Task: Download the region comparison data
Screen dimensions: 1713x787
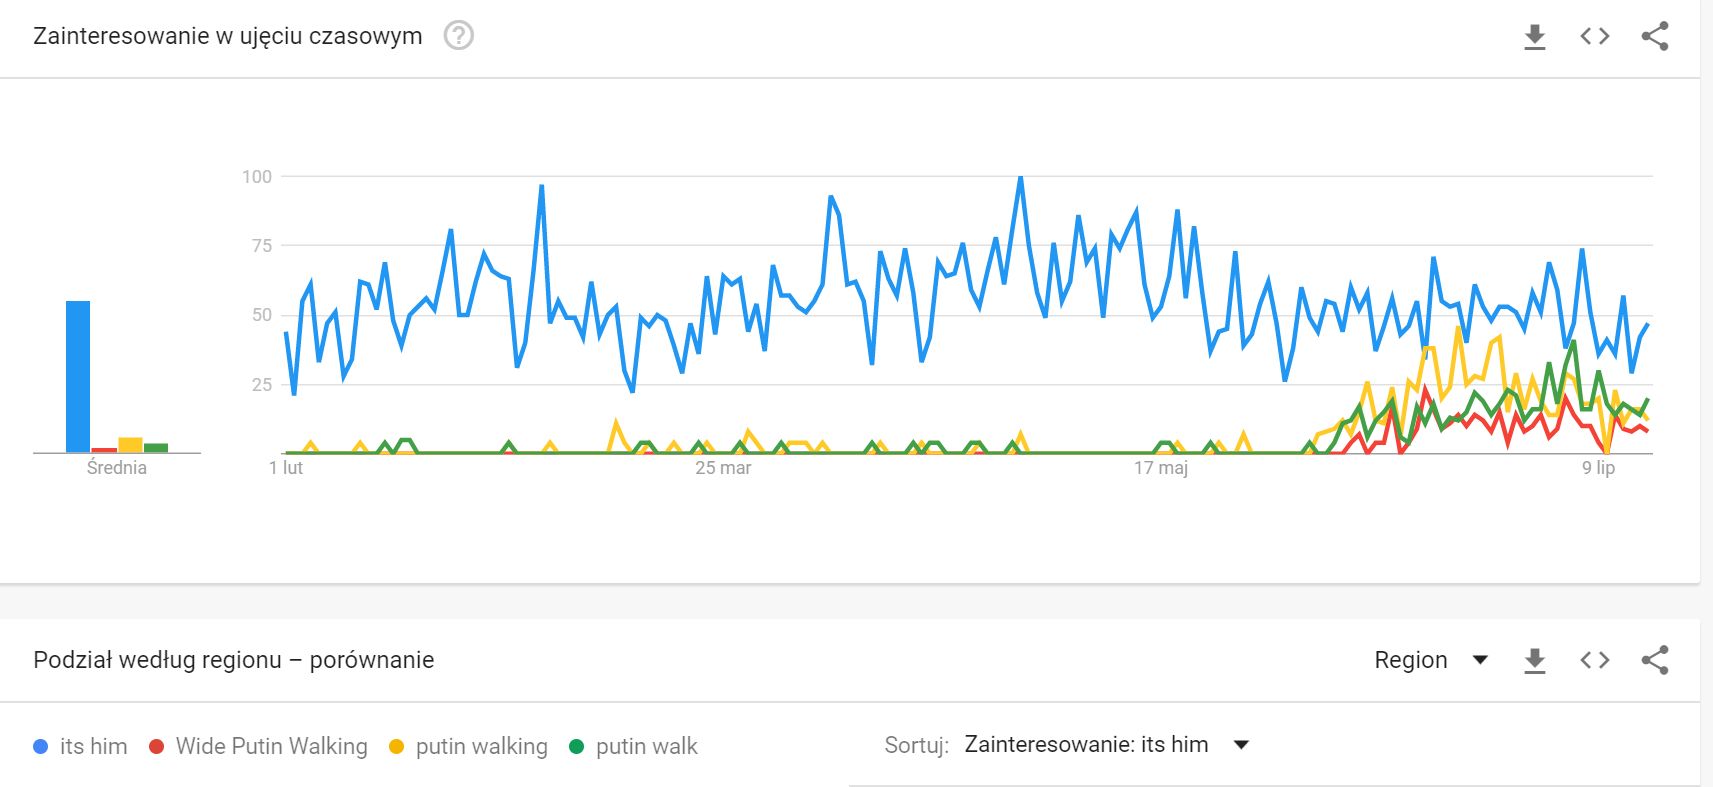Action: click(x=1534, y=660)
